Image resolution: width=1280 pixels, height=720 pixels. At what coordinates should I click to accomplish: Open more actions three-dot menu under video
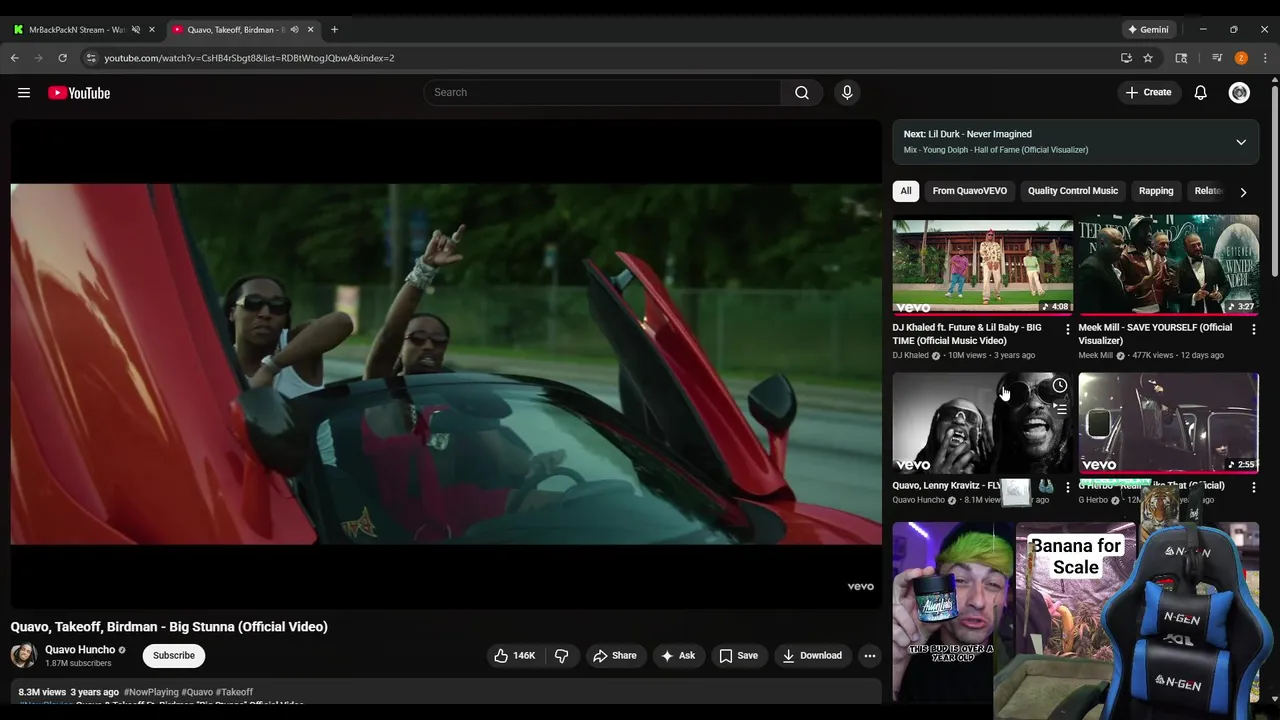(870, 656)
